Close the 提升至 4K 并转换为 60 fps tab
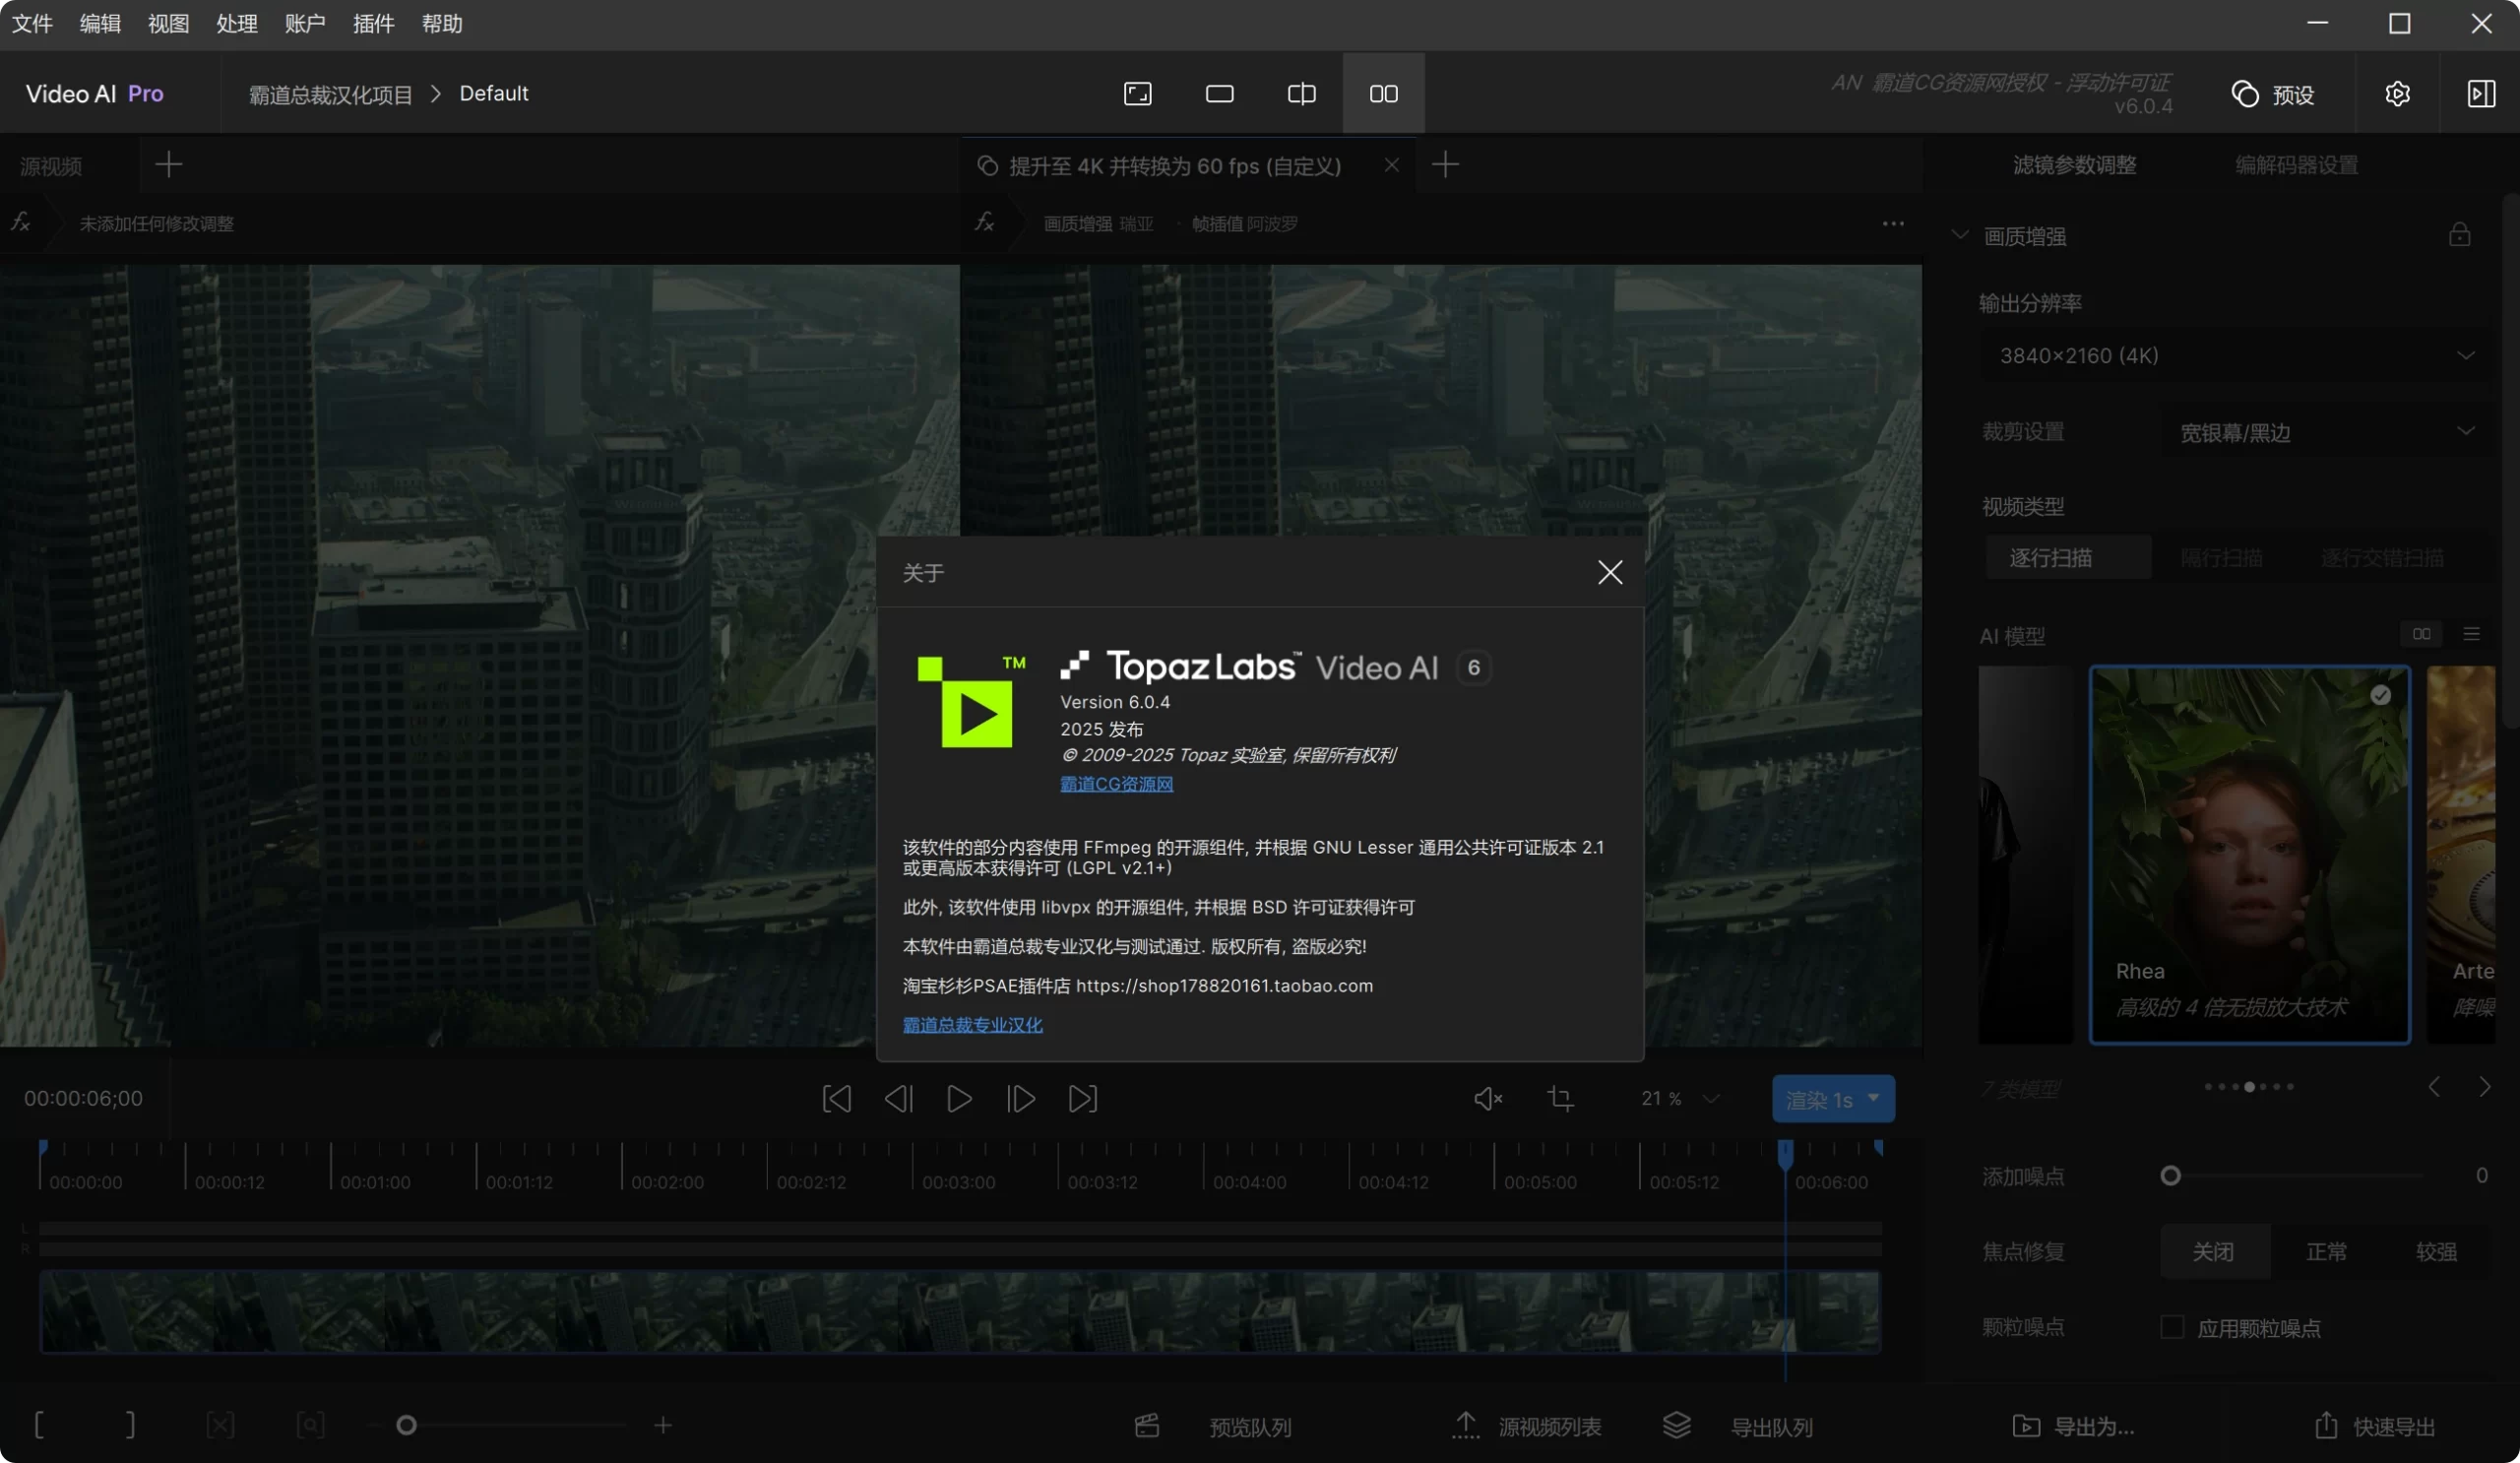 [x=1391, y=165]
